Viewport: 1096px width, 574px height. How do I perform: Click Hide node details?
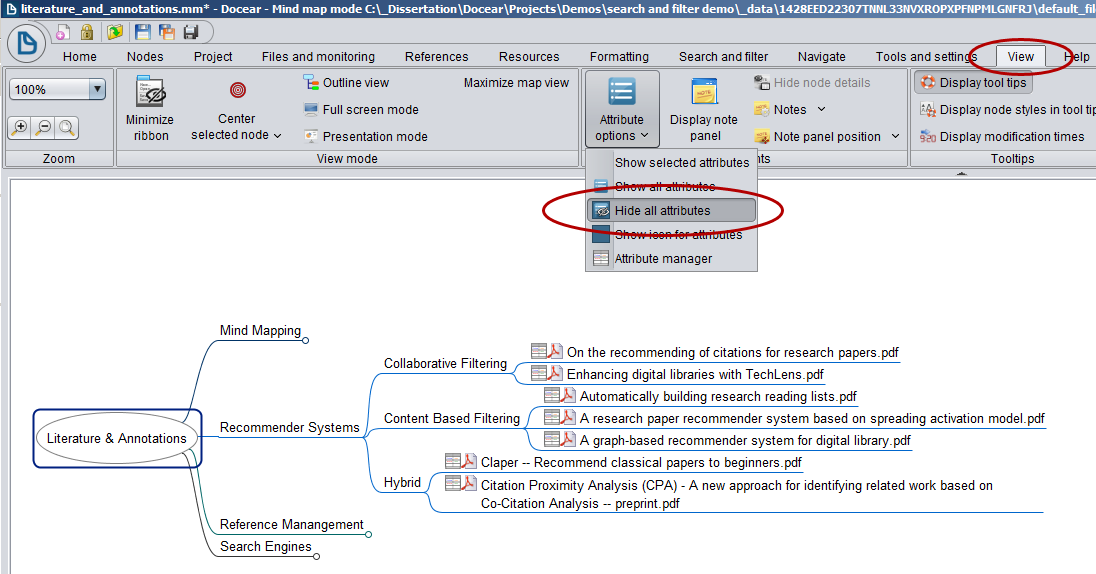point(812,82)
